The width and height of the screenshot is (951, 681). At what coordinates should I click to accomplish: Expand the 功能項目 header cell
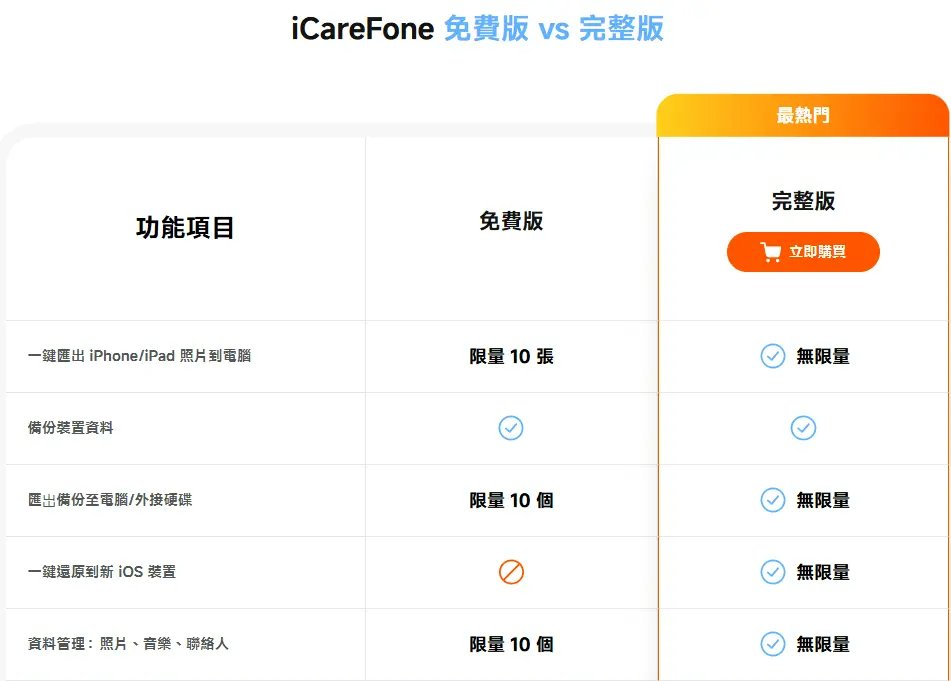184,227
